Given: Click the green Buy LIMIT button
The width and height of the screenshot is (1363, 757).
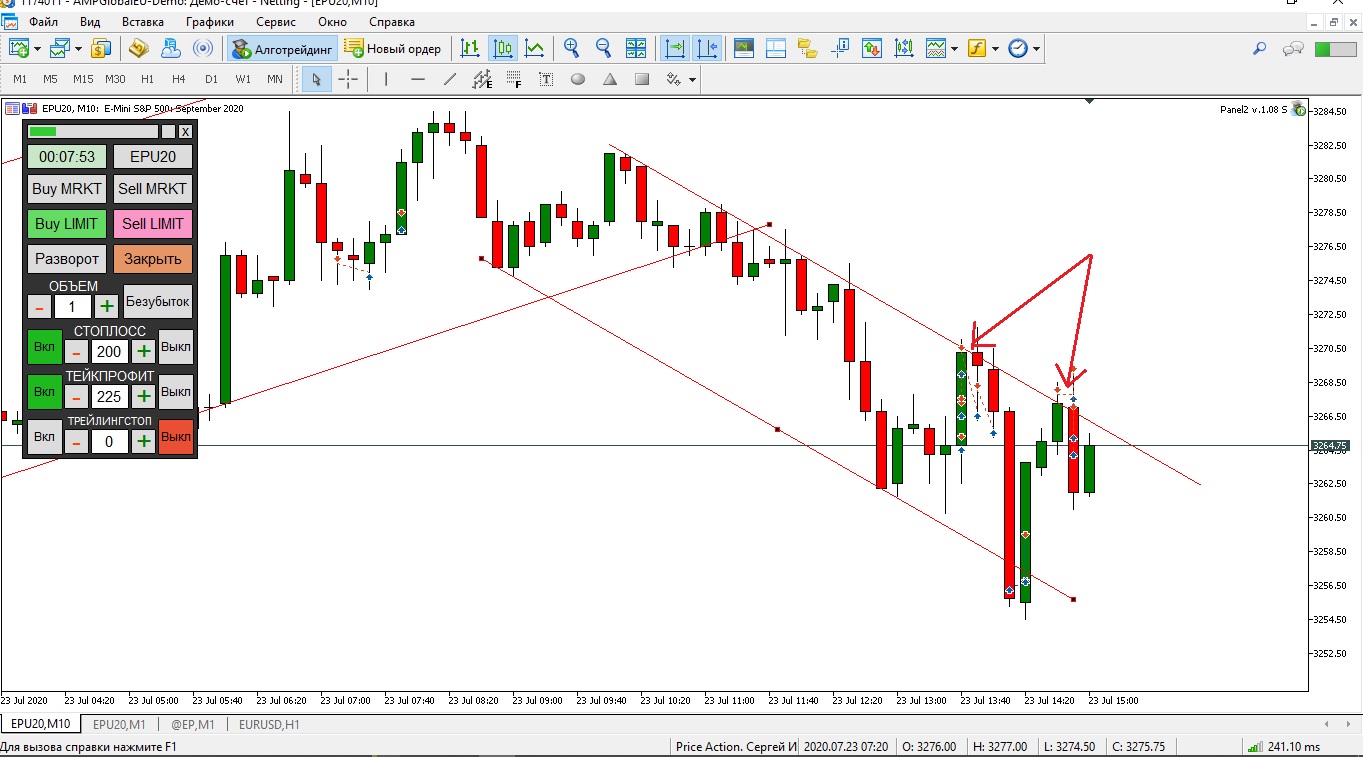Looking at the screenshot, I should coord(67,224).
